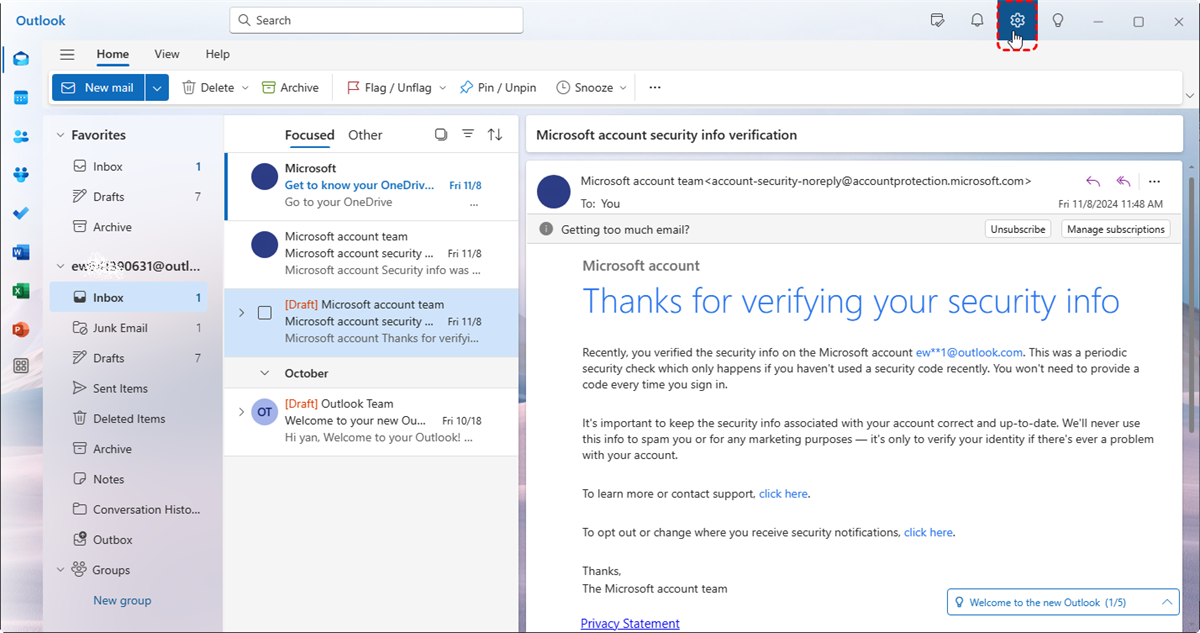
Task: Launch Word from the left rail
Action: (20, 252)
